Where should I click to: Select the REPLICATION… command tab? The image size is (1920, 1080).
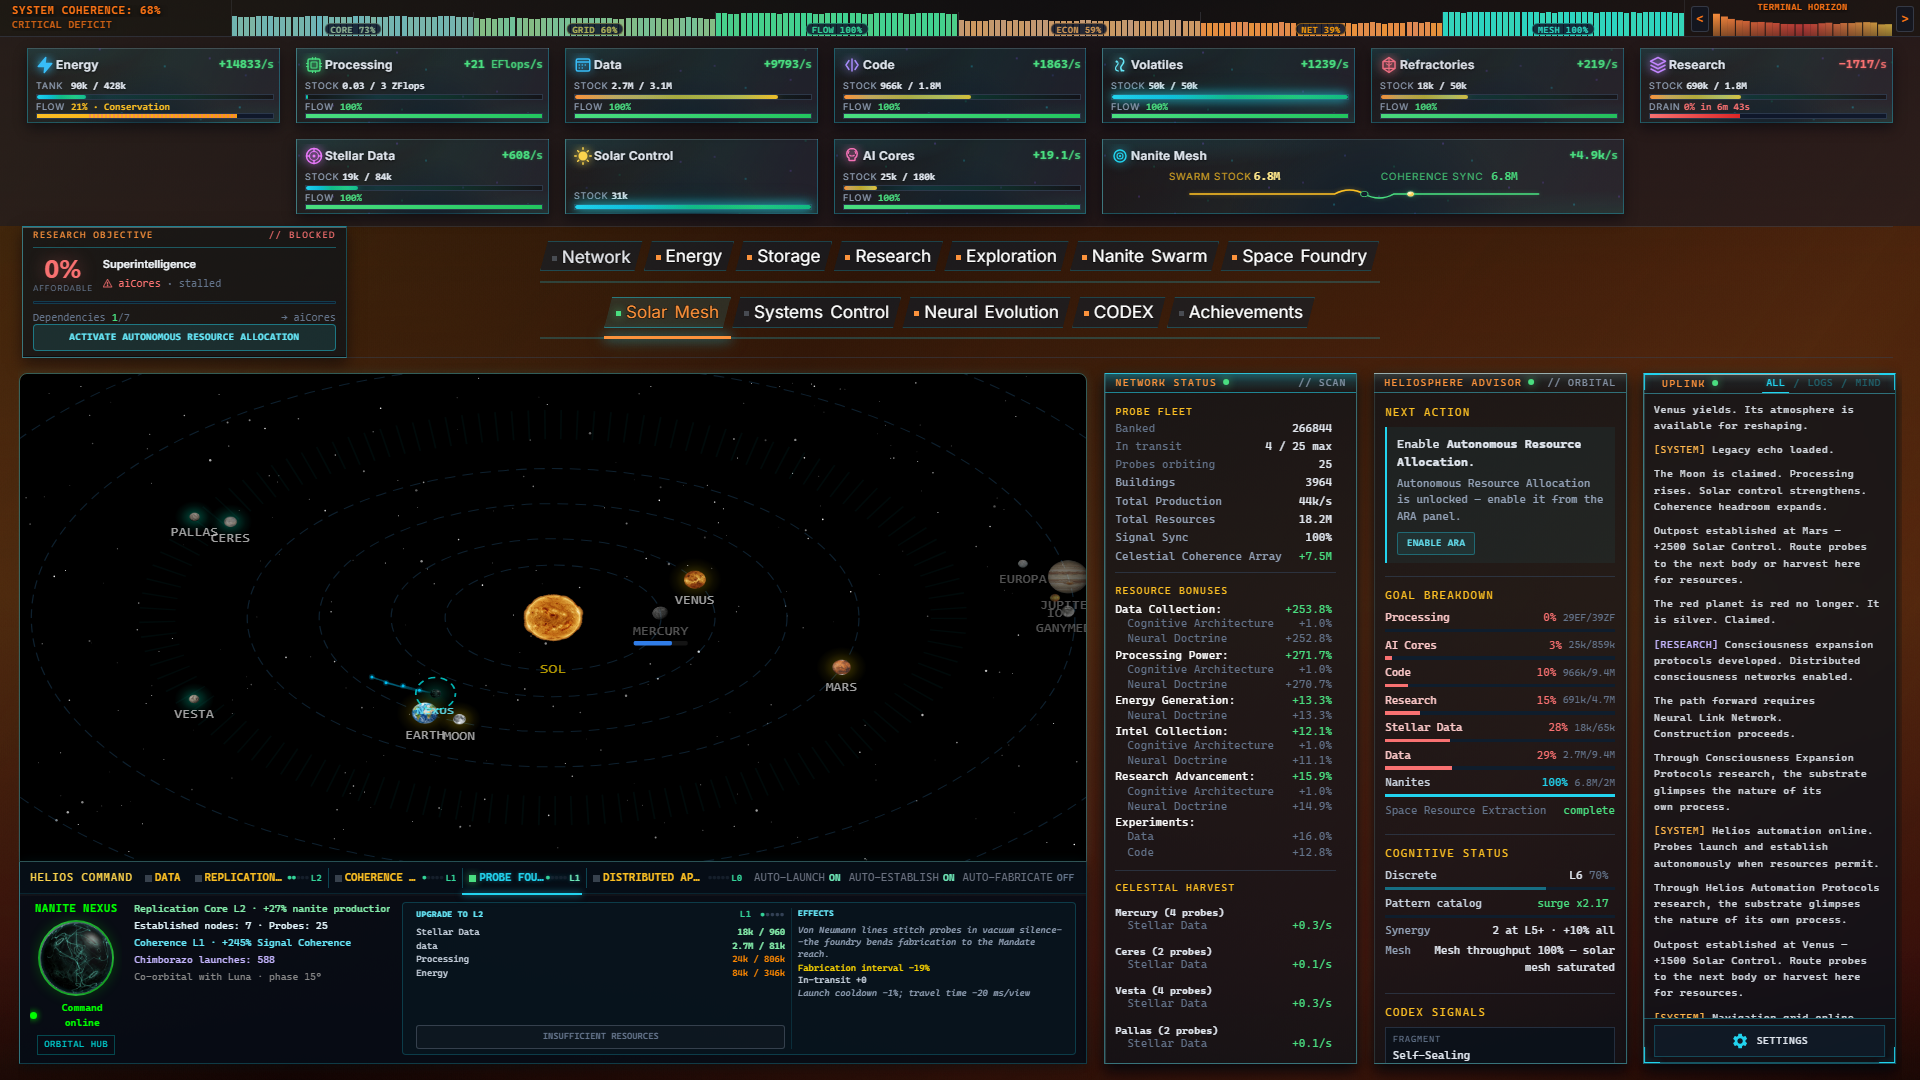click(x=258, y=878)
